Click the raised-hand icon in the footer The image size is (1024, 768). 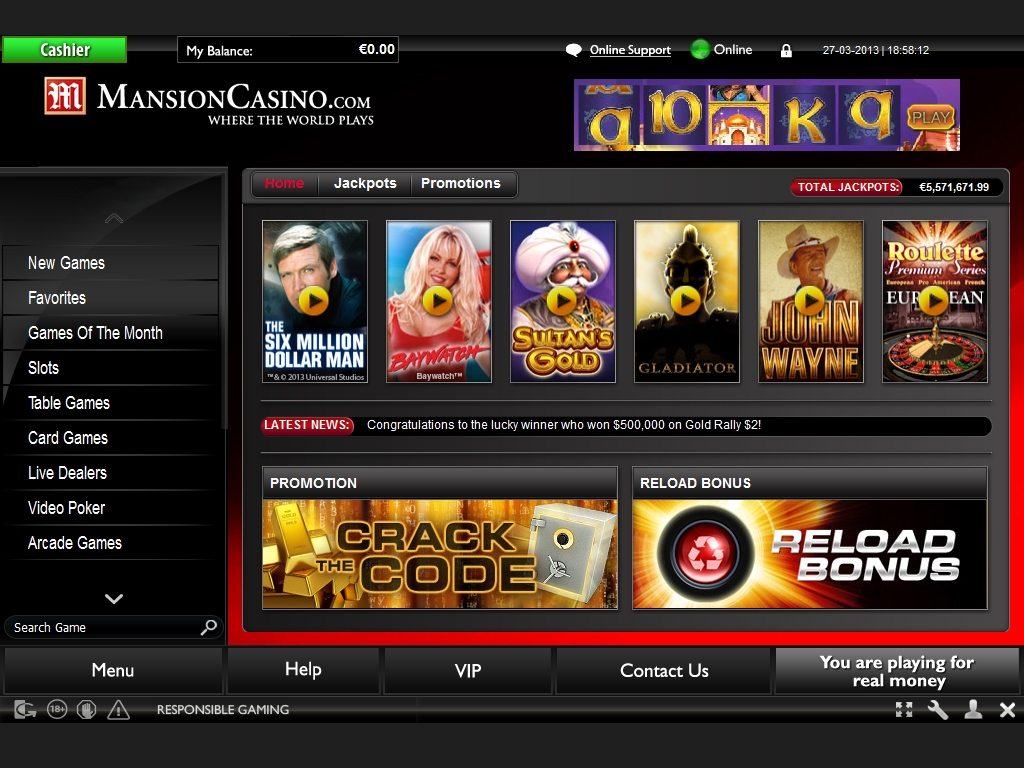(88, 710)
